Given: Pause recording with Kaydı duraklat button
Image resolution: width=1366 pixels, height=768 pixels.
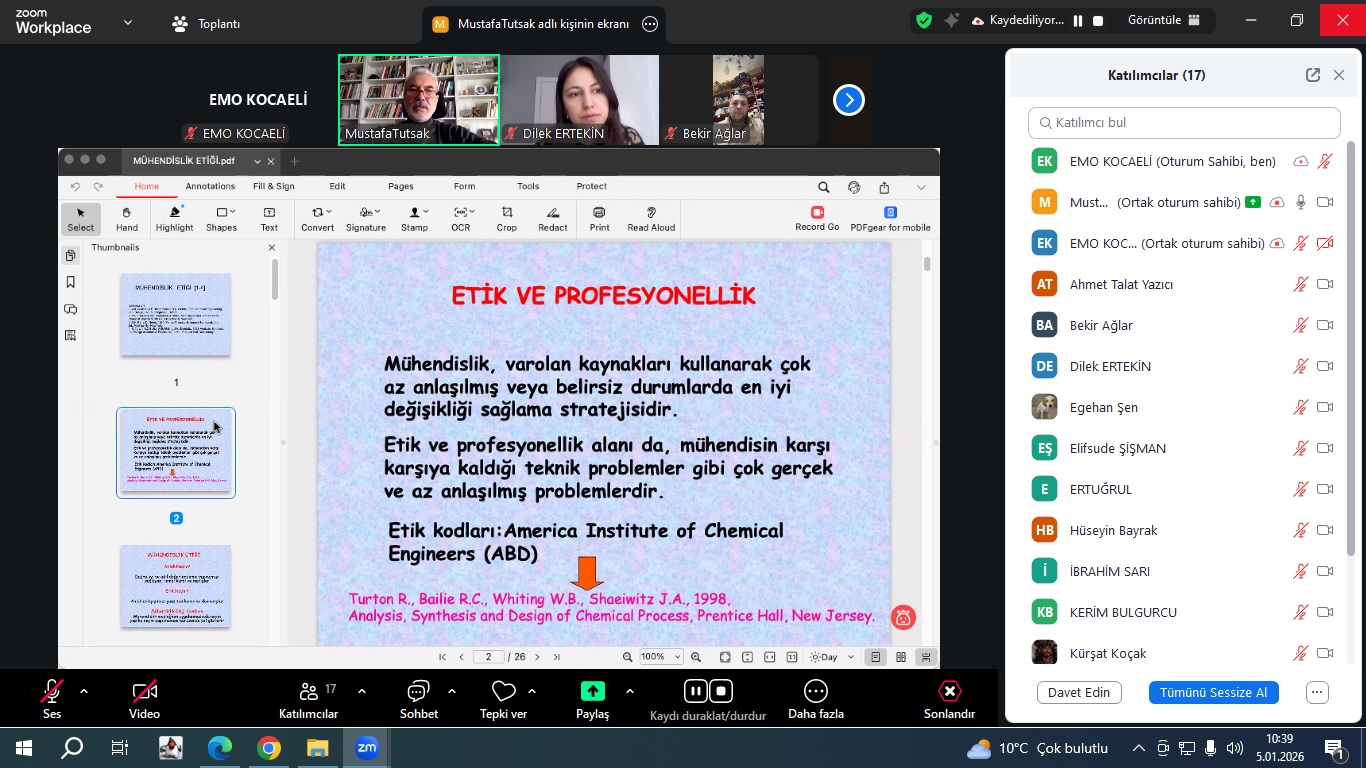Looking at the screenshot, I should tap(695, 691).
